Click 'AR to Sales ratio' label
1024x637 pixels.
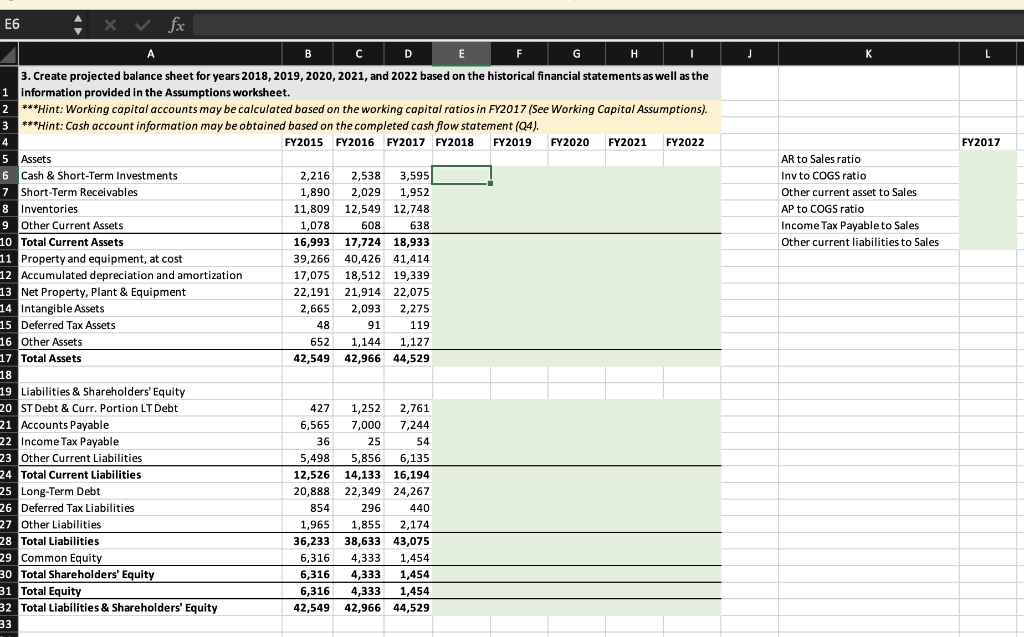click(x=821, y=159)
